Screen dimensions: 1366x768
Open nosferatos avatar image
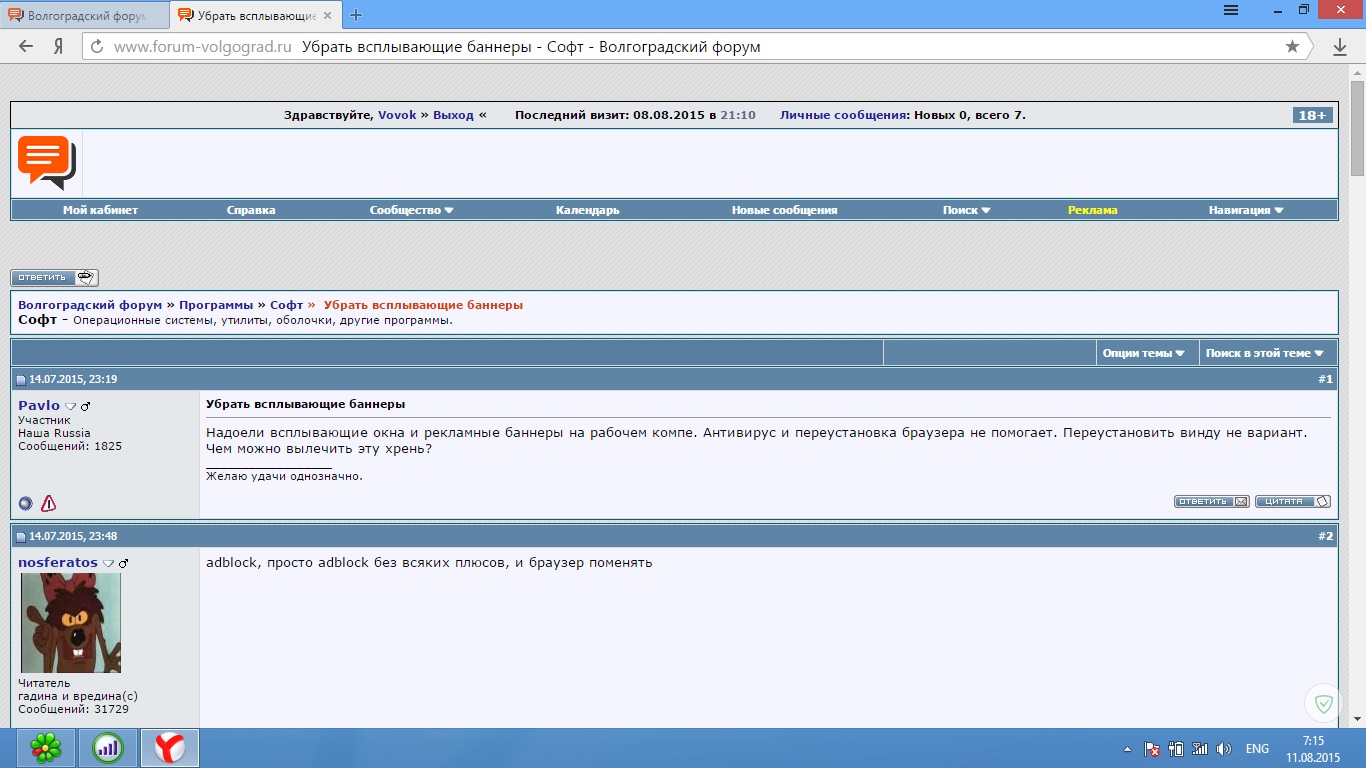tap(71, 623)
